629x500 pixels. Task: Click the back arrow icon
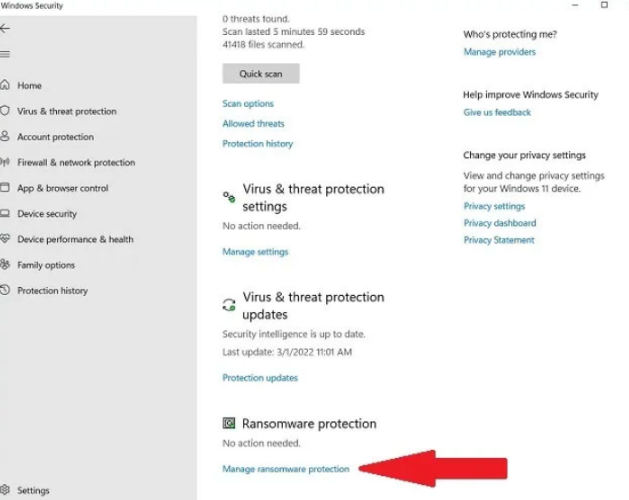coord(6,29)
